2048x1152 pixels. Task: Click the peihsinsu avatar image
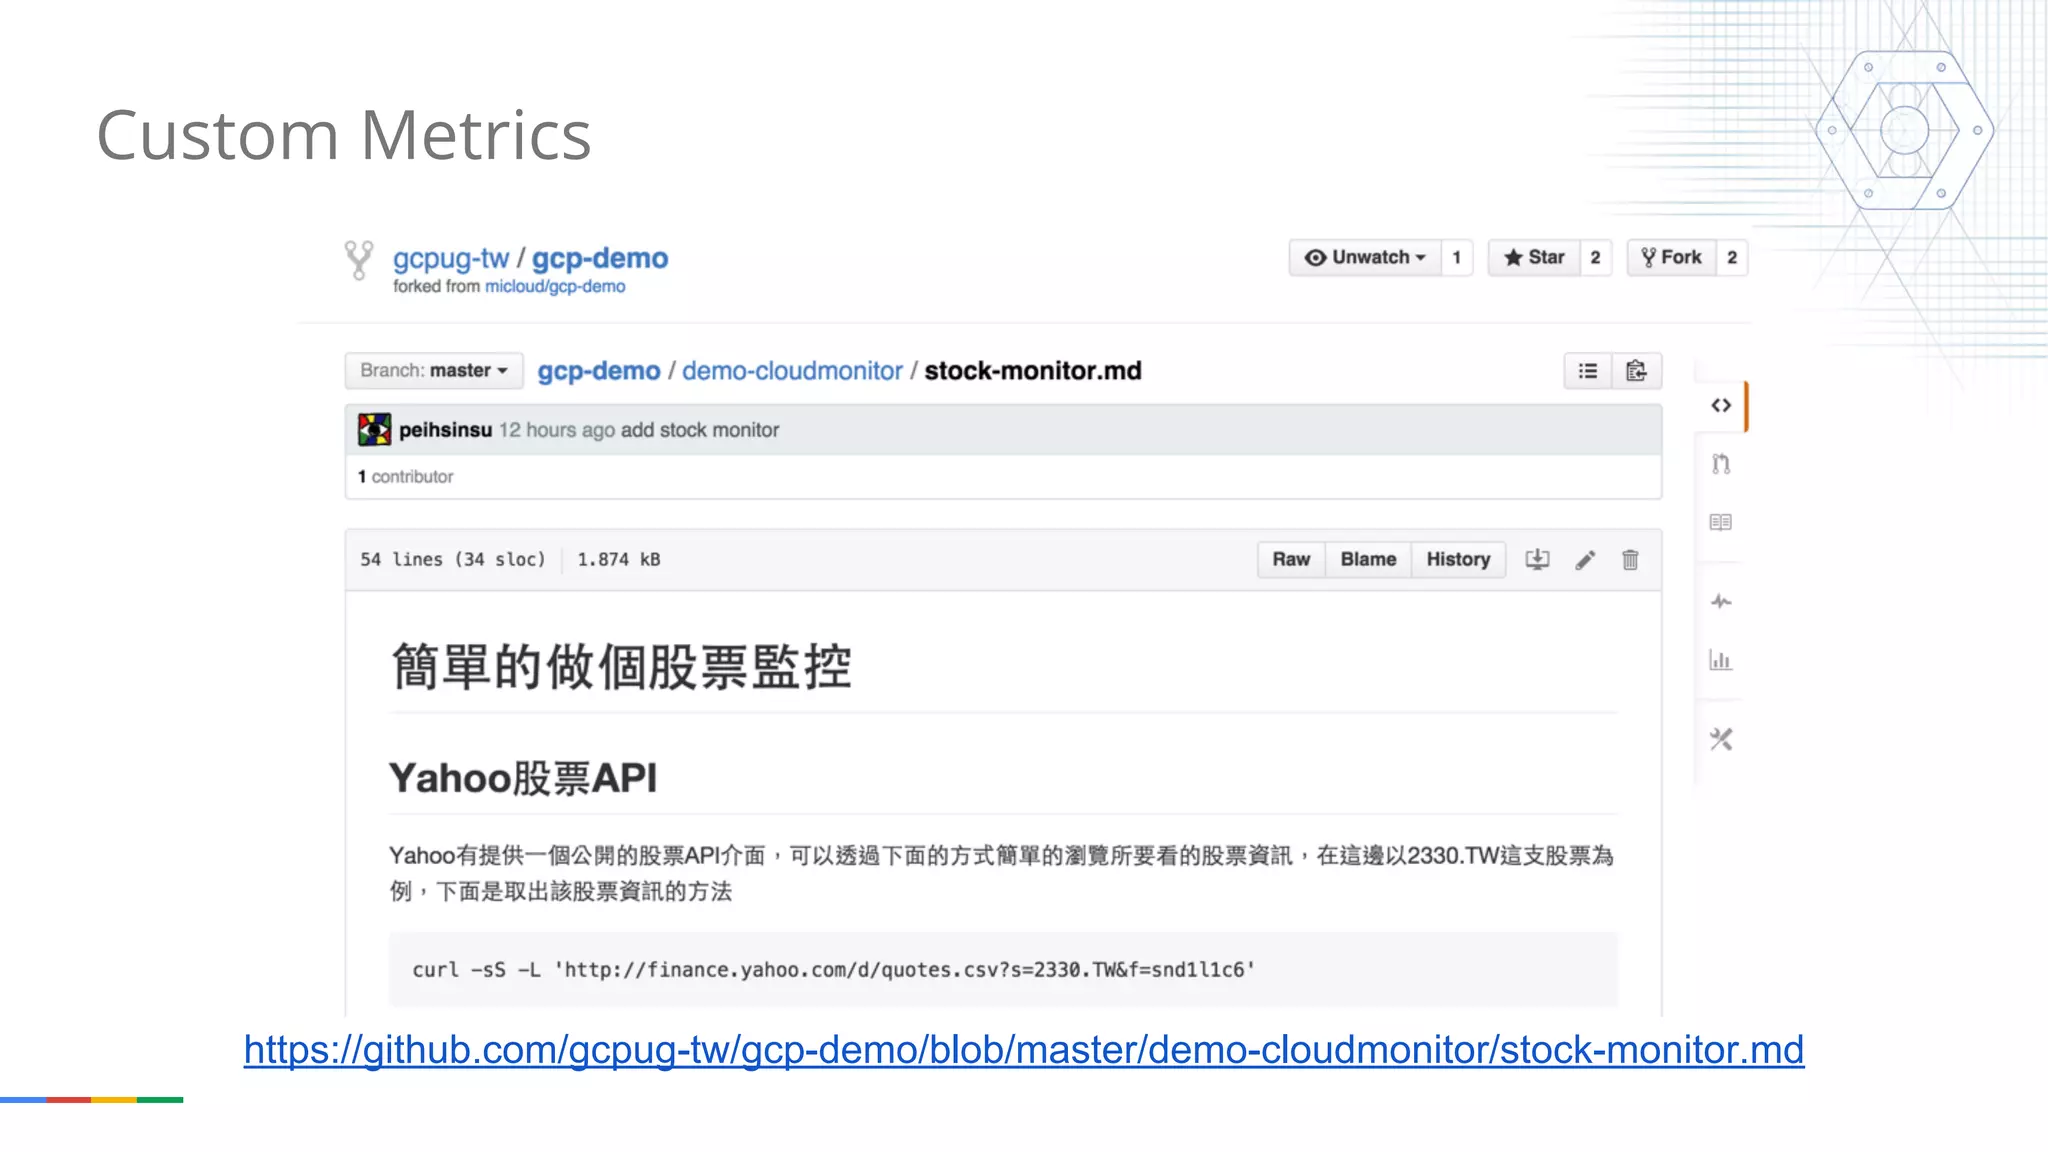375,430
